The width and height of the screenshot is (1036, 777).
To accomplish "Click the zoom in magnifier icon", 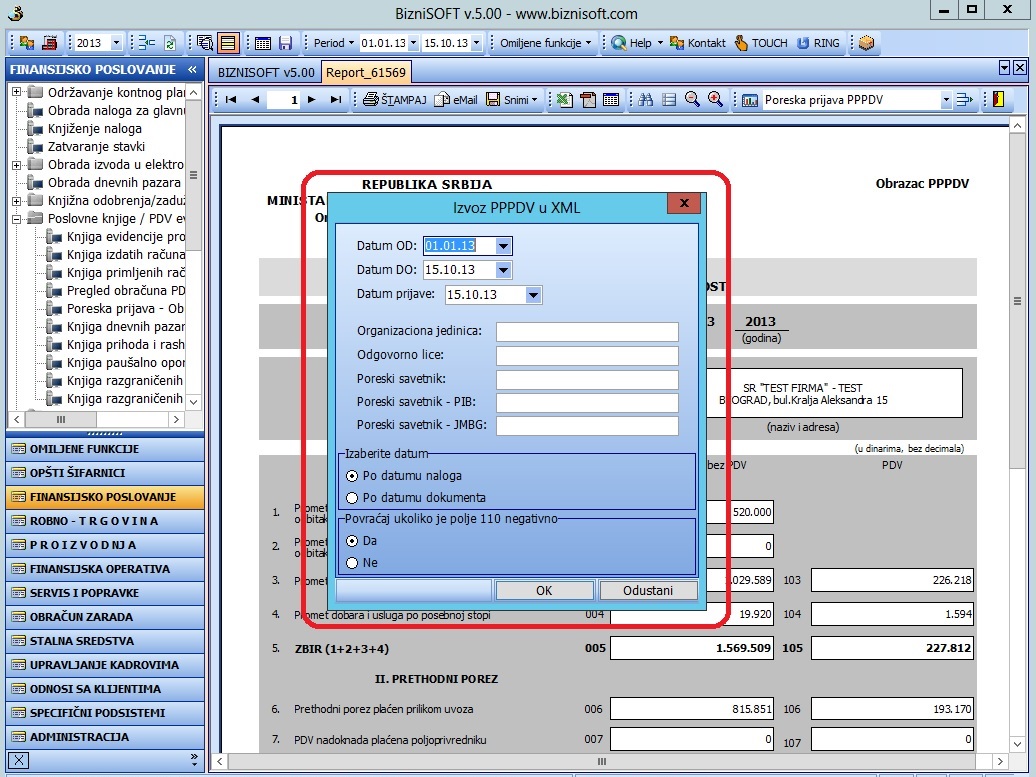I will click(715, 100).
